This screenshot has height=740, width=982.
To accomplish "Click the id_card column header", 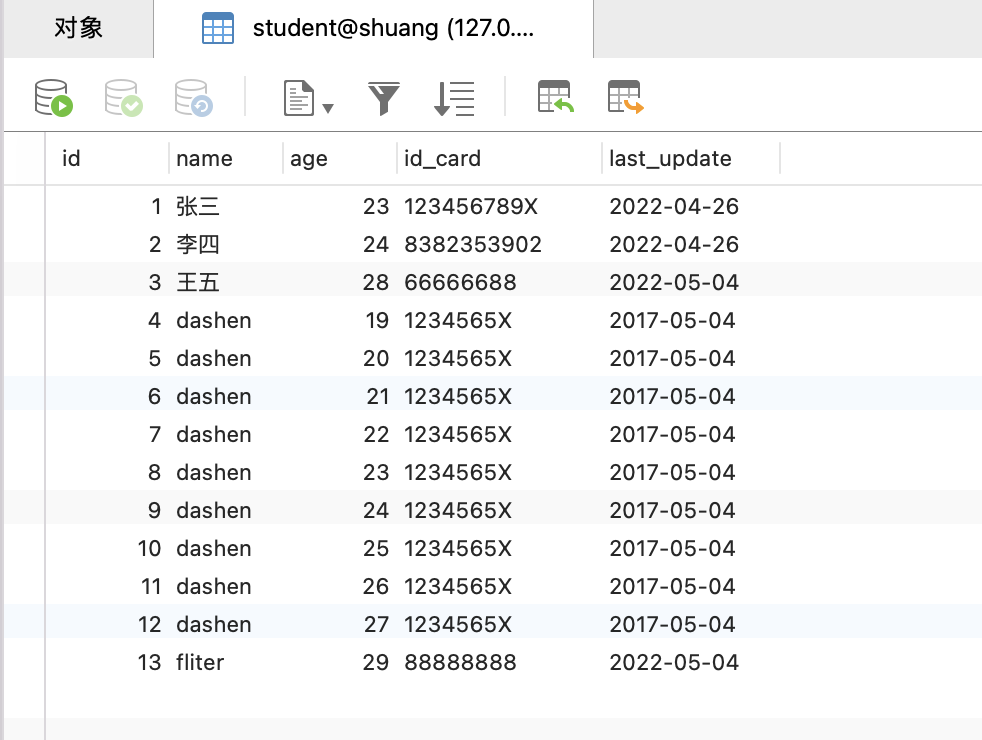I will pos(499,158).
